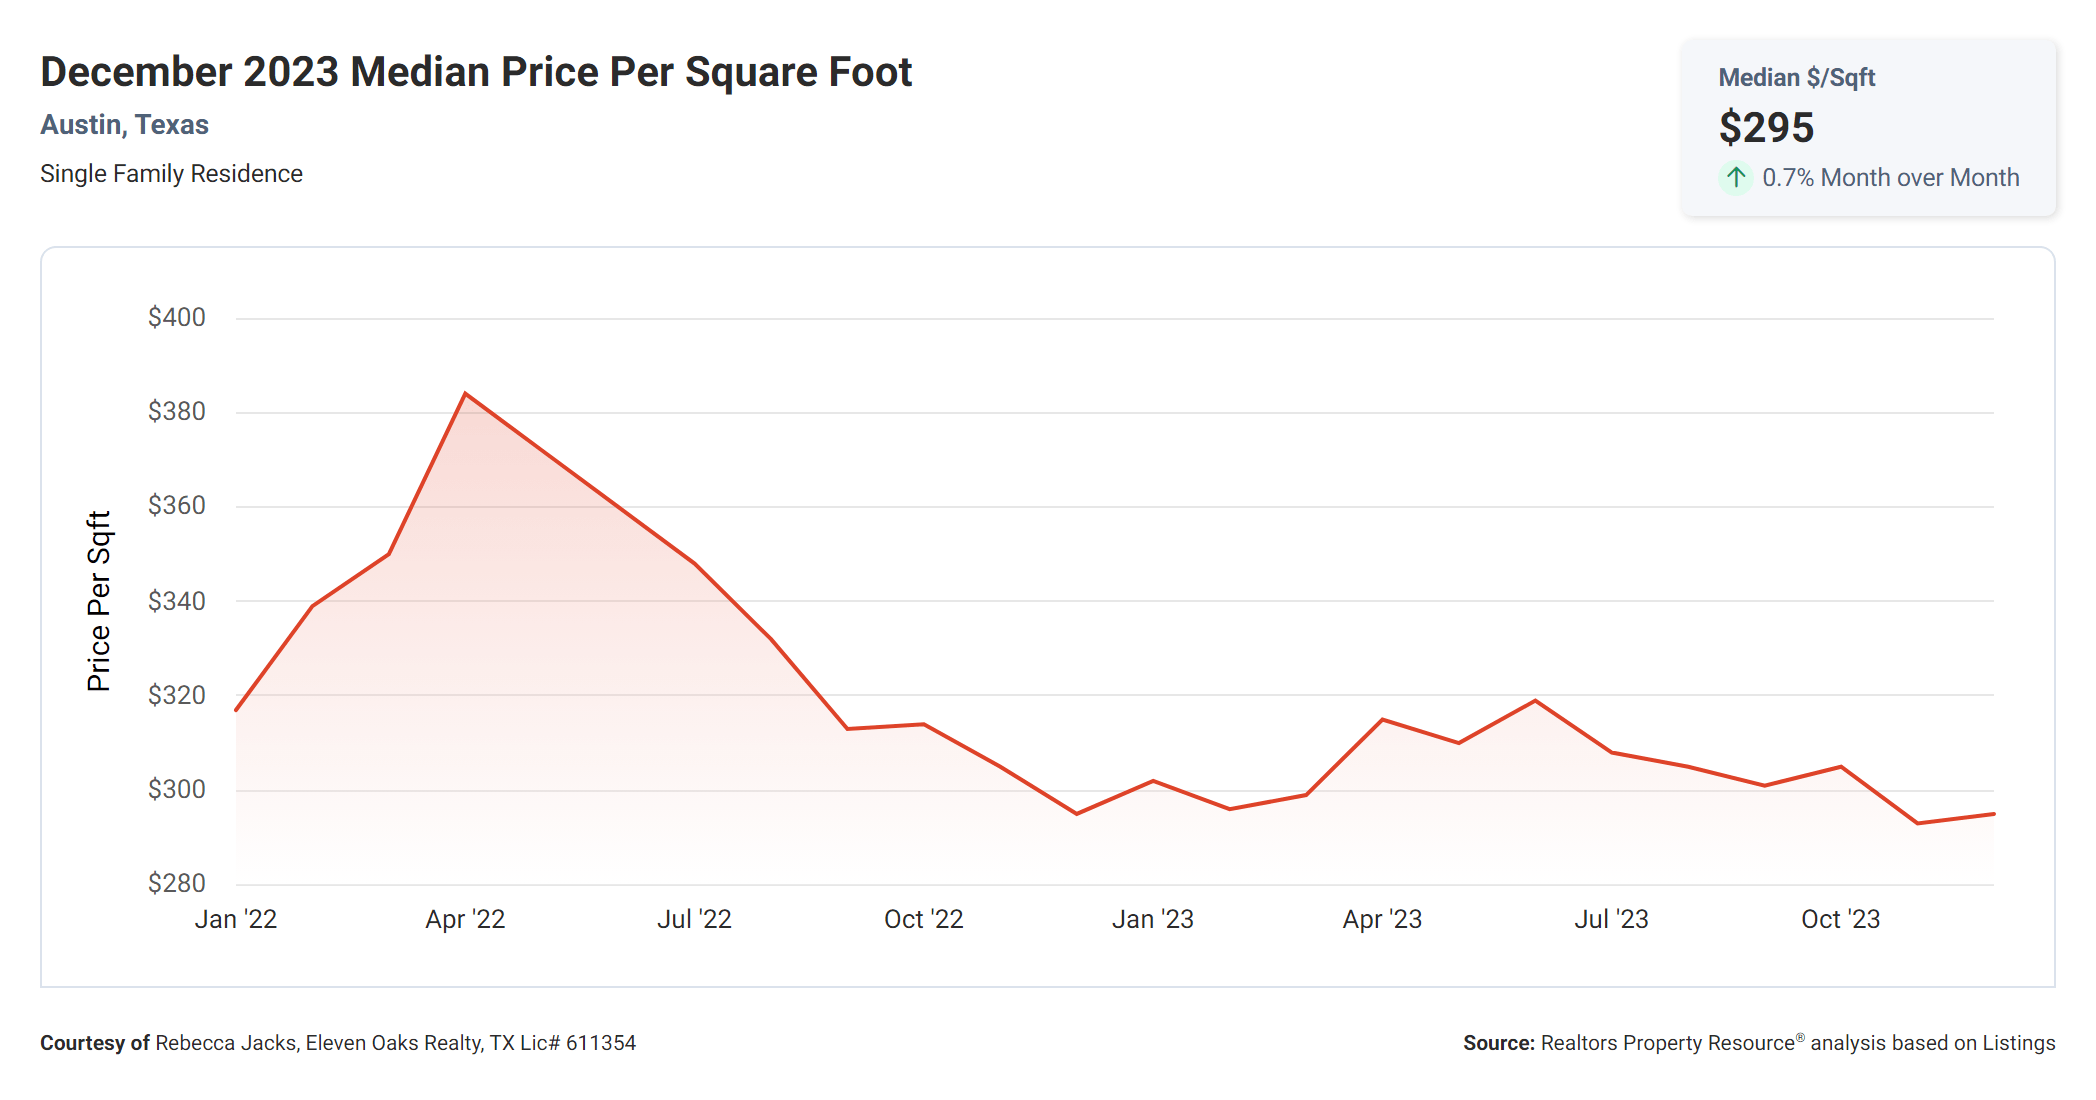Click the Jan '23 x-axis label
The image size is (2096, 1100).
click(1152, 919)
